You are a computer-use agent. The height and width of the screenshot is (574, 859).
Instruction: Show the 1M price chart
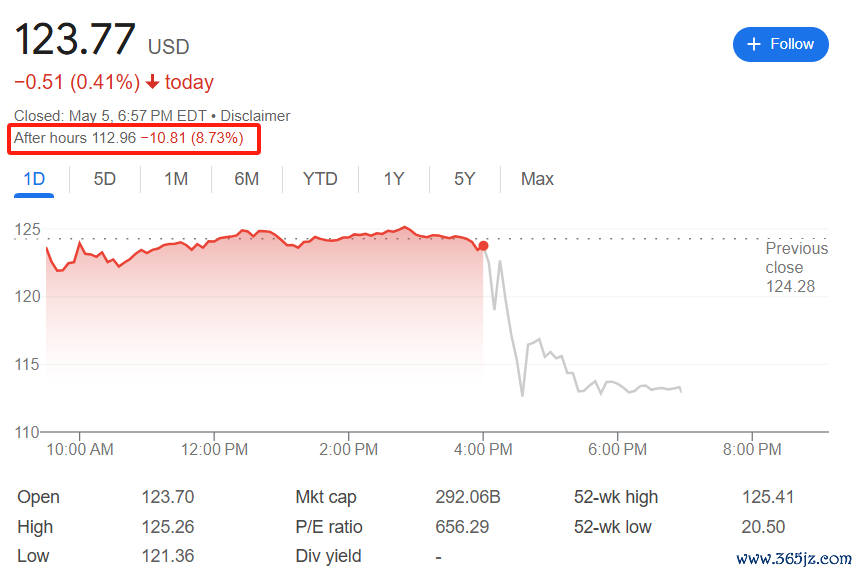coord(176,179)
